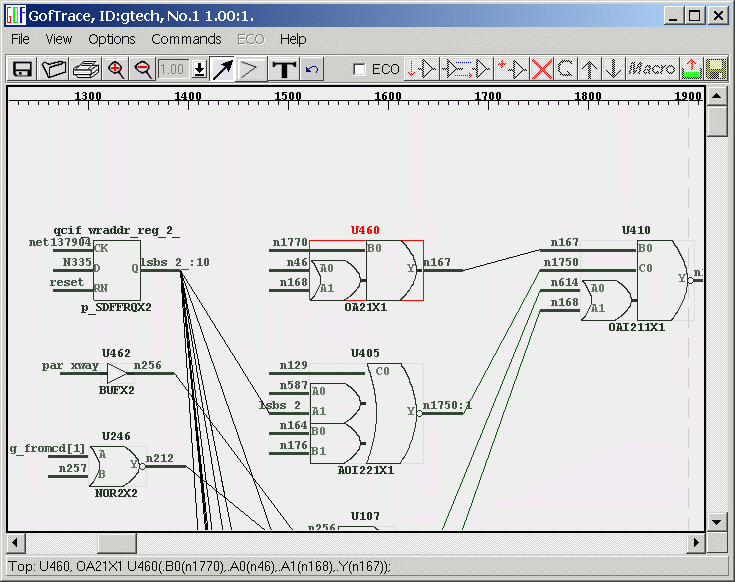Viewport: 735px width, 582px height.
Task: Enable the ECO checkbox
Action: (360, 70)
